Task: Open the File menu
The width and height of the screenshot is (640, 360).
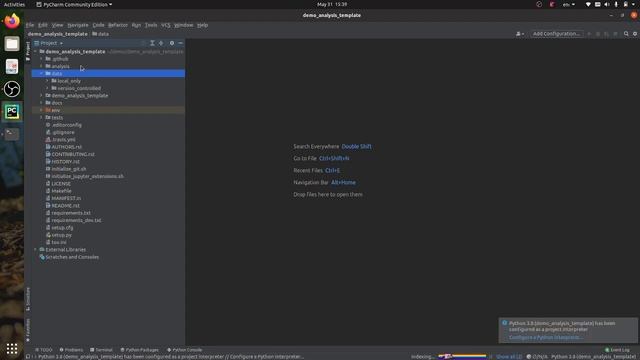Action: coord(30,25)
